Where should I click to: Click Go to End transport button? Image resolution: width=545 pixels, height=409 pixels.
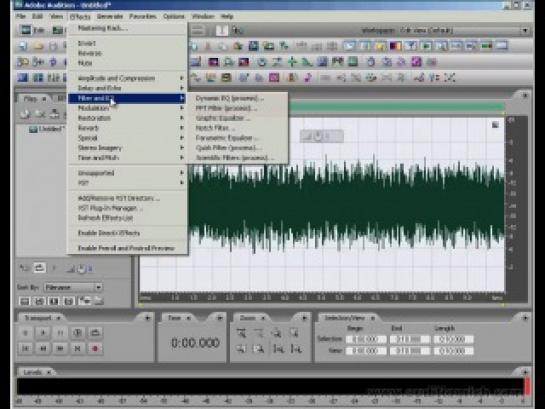(x=78, y=348)
